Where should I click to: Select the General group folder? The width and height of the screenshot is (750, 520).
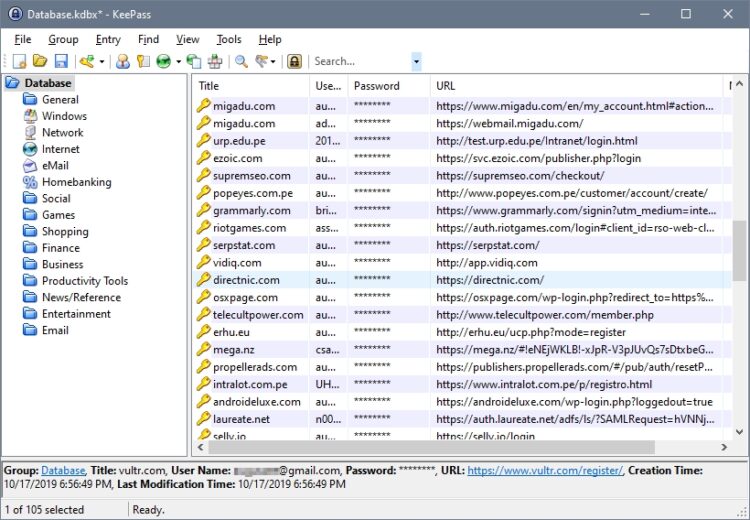[x=60, y=100]
